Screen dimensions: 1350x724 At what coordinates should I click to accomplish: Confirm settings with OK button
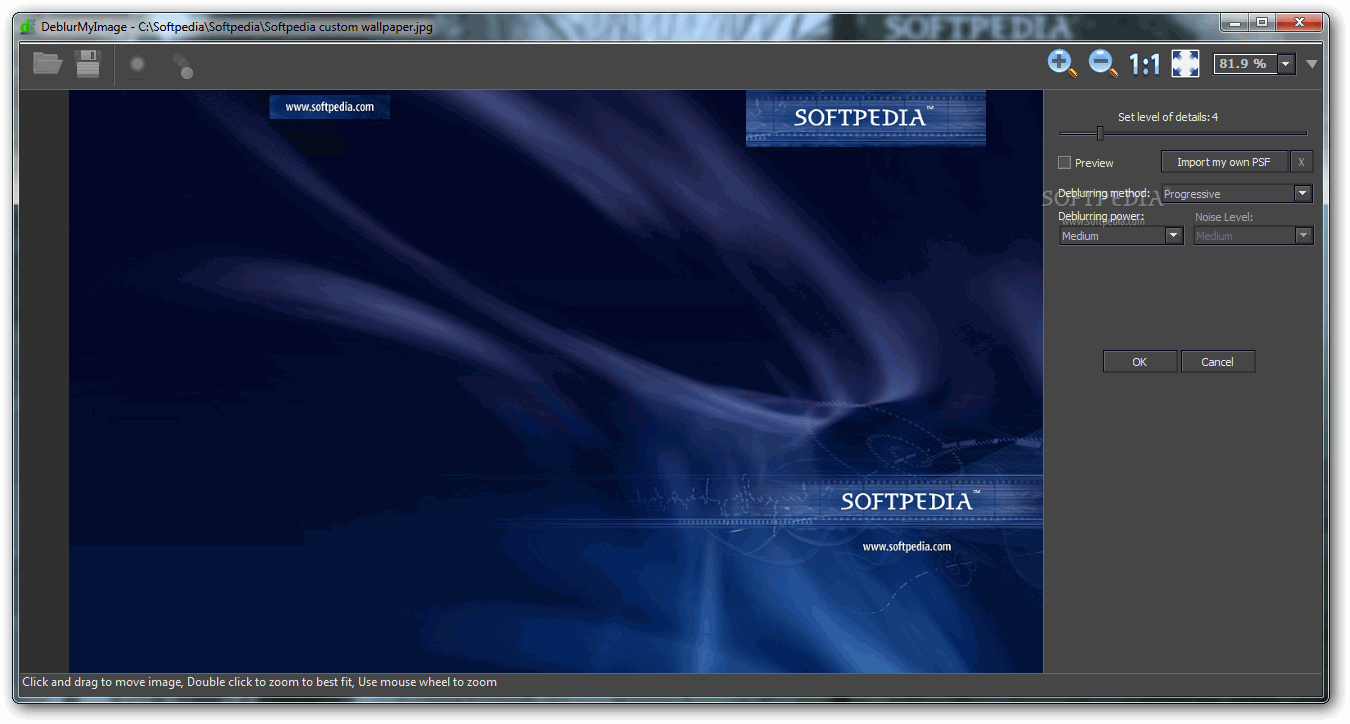click(x=1140, y=362)
